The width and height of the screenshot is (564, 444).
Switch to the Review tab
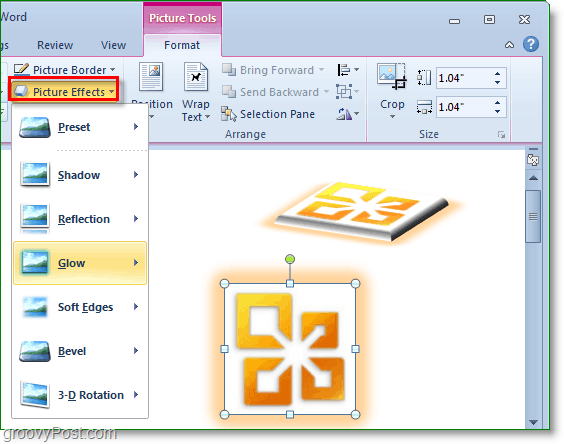click(x=55, y=45)
